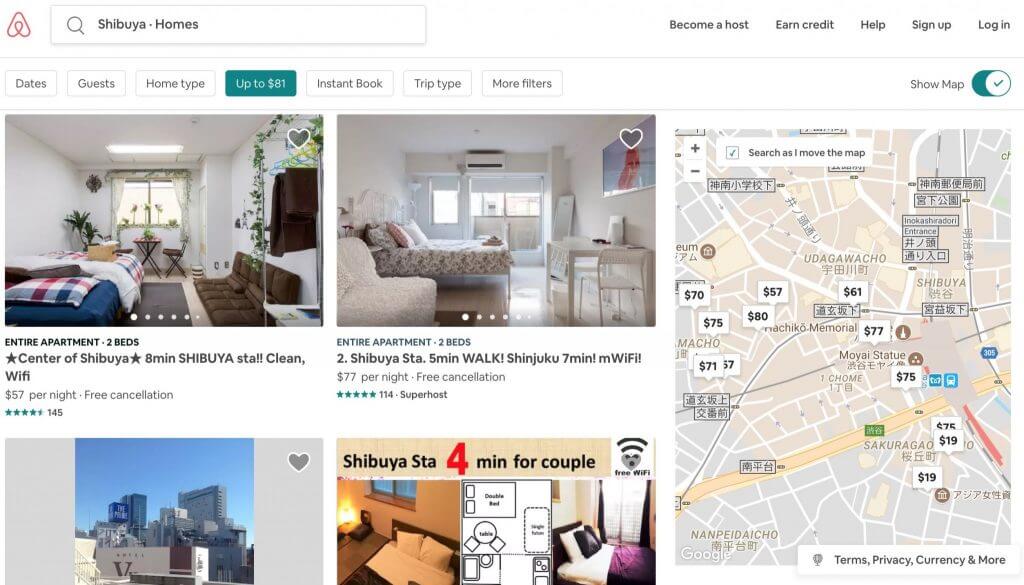
Task: Open the Dates filter
Action: coord(31,84)
